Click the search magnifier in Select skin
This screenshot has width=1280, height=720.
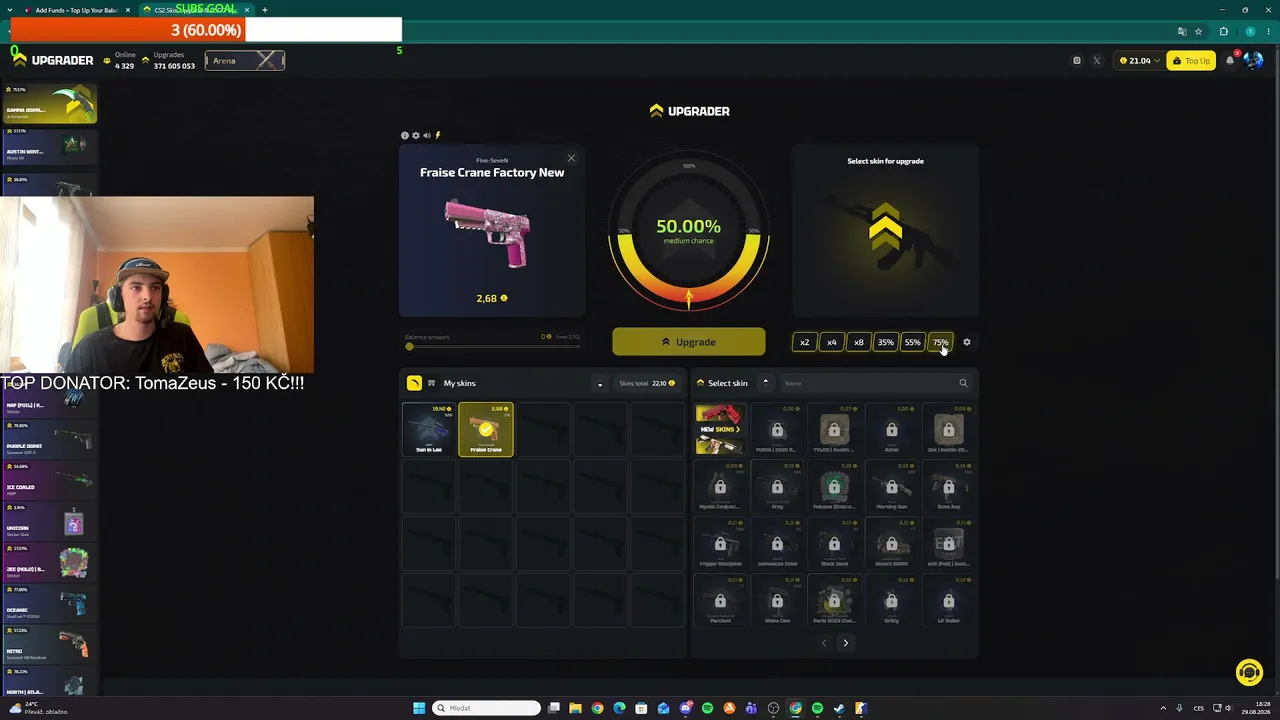coord(963,383)
